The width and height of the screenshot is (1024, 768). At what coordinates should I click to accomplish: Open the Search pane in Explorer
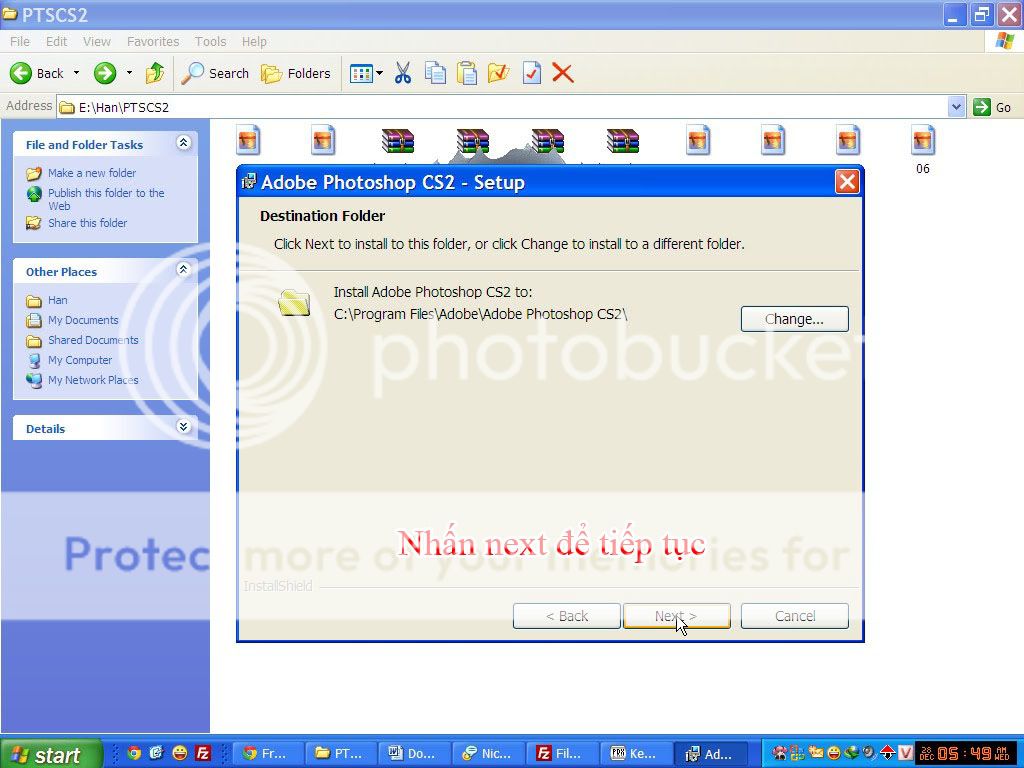click(216, 73)
